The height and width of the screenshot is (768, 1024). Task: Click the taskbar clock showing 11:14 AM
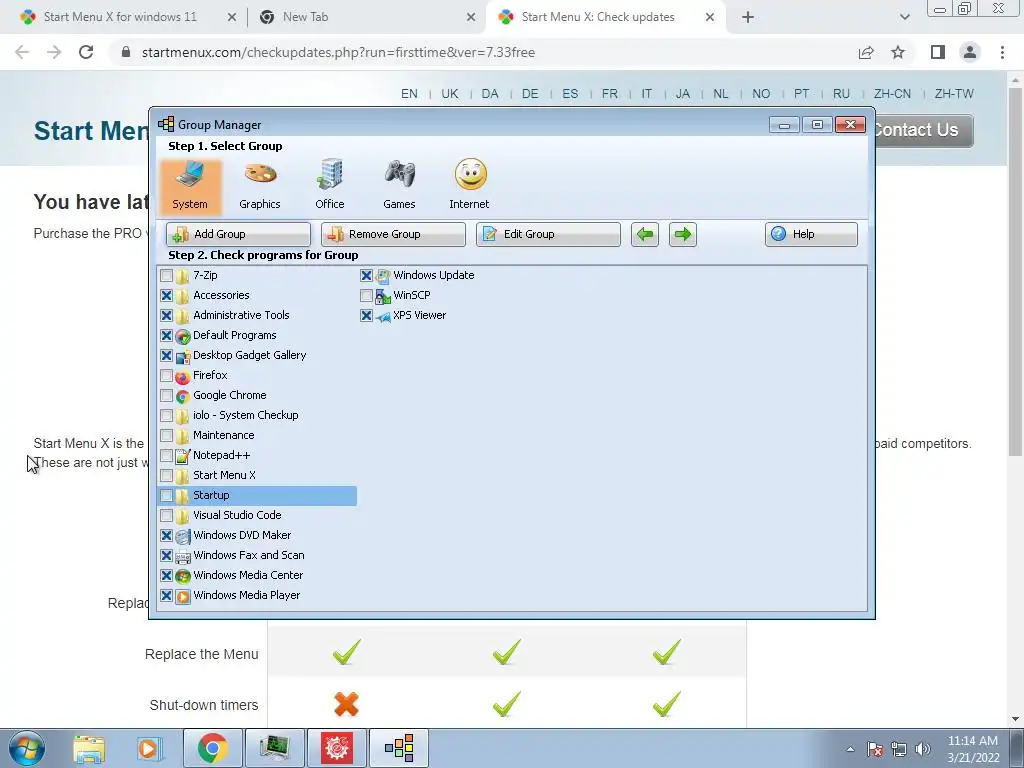tap(972, 749)
